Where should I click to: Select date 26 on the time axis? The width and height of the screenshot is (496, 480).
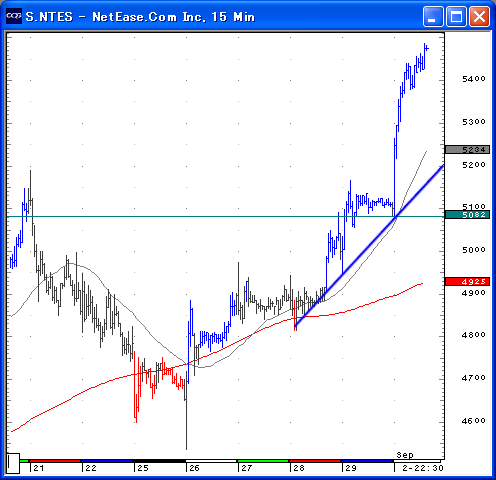pyautogui.click(x=194, y=468)
